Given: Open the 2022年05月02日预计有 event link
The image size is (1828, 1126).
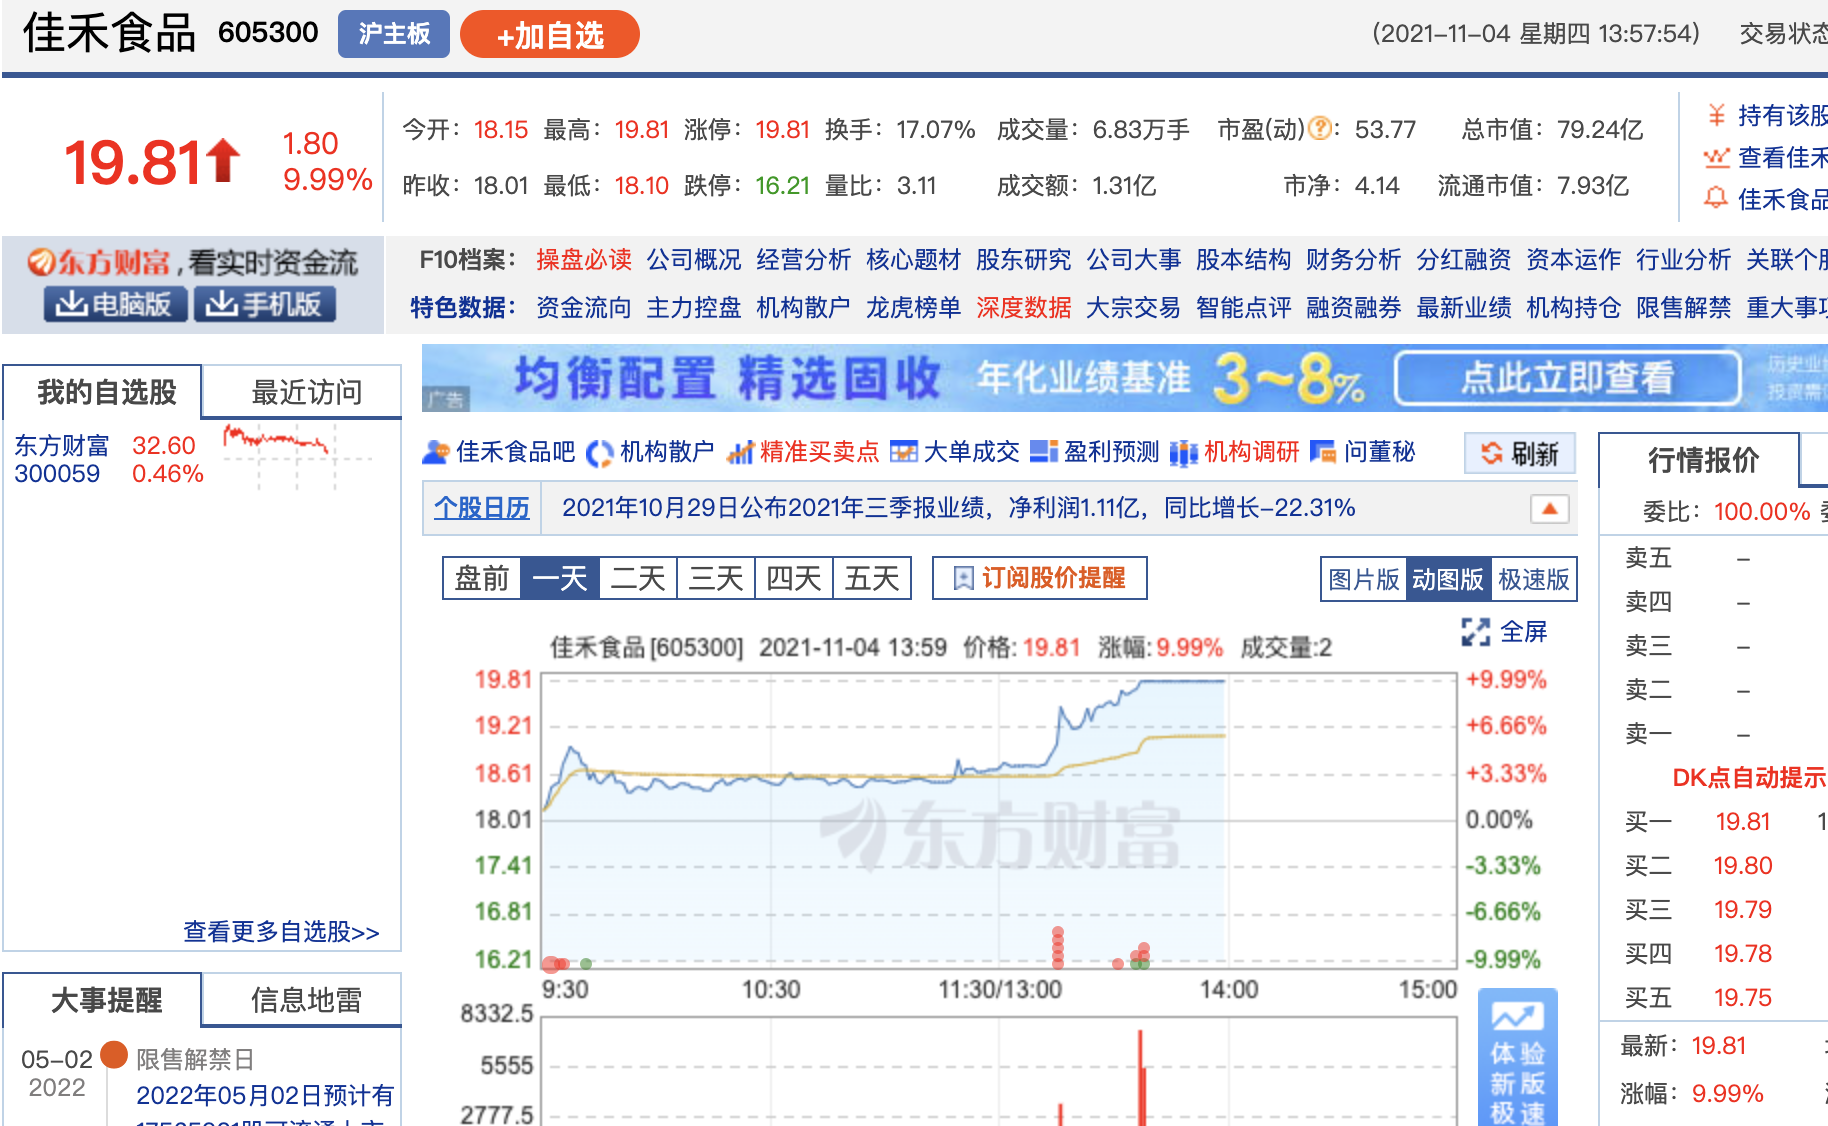Looking at the screenshot, I should click(x=265, y=1095).
